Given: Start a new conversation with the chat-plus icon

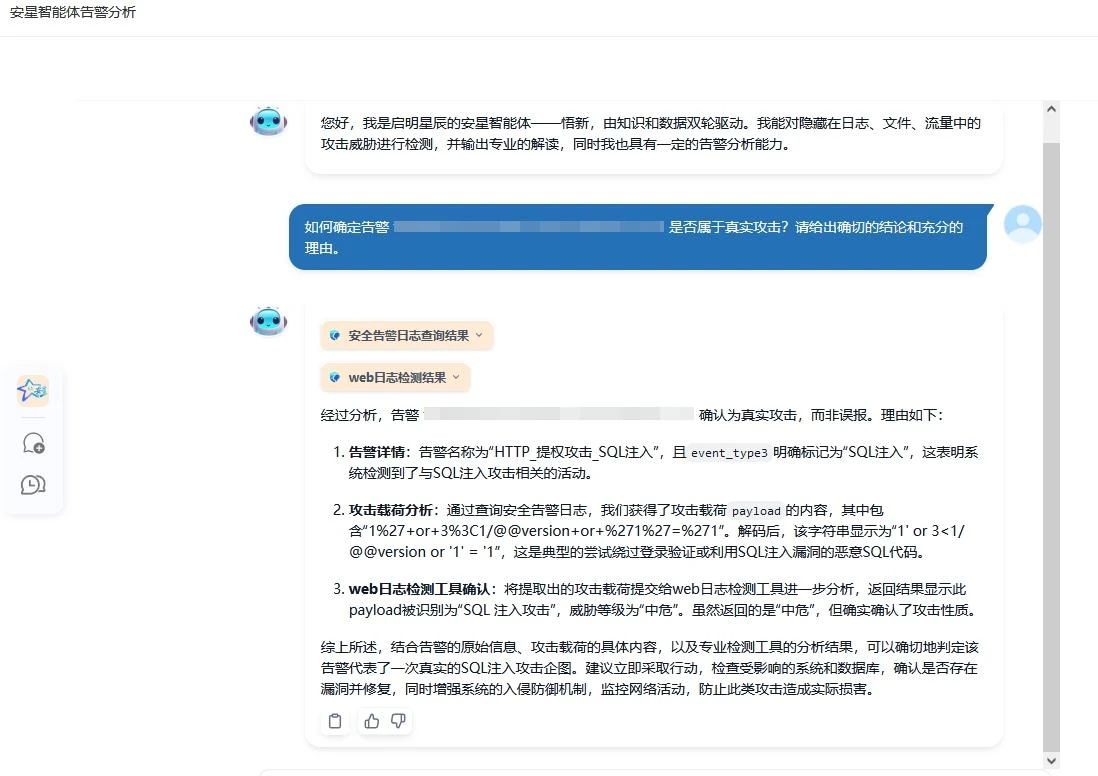Looking at the screenshot, I should click(32, 441).
